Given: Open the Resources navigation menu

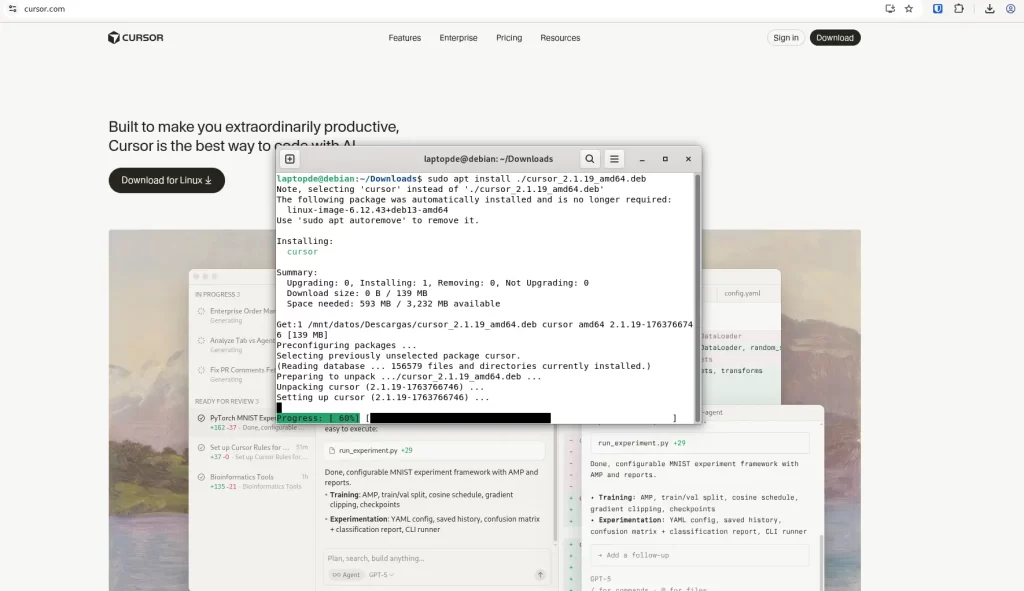Looking at the screenshot, I should click(560, 38).
